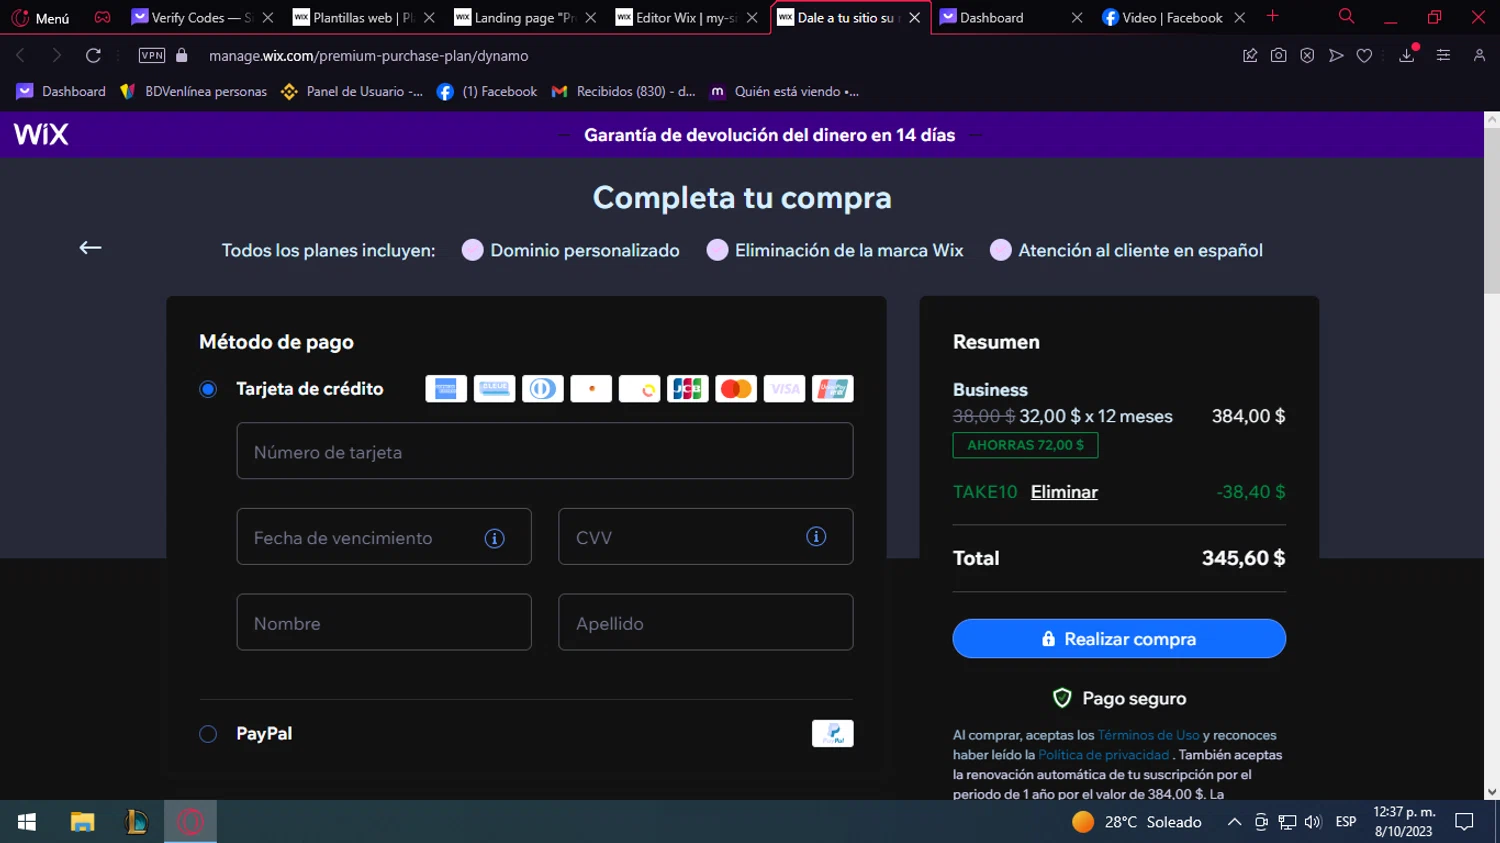Open the send (My Flow) icon
Image resolution: width=1500 pixels, height=843 pixels.
click(1336, 56)
